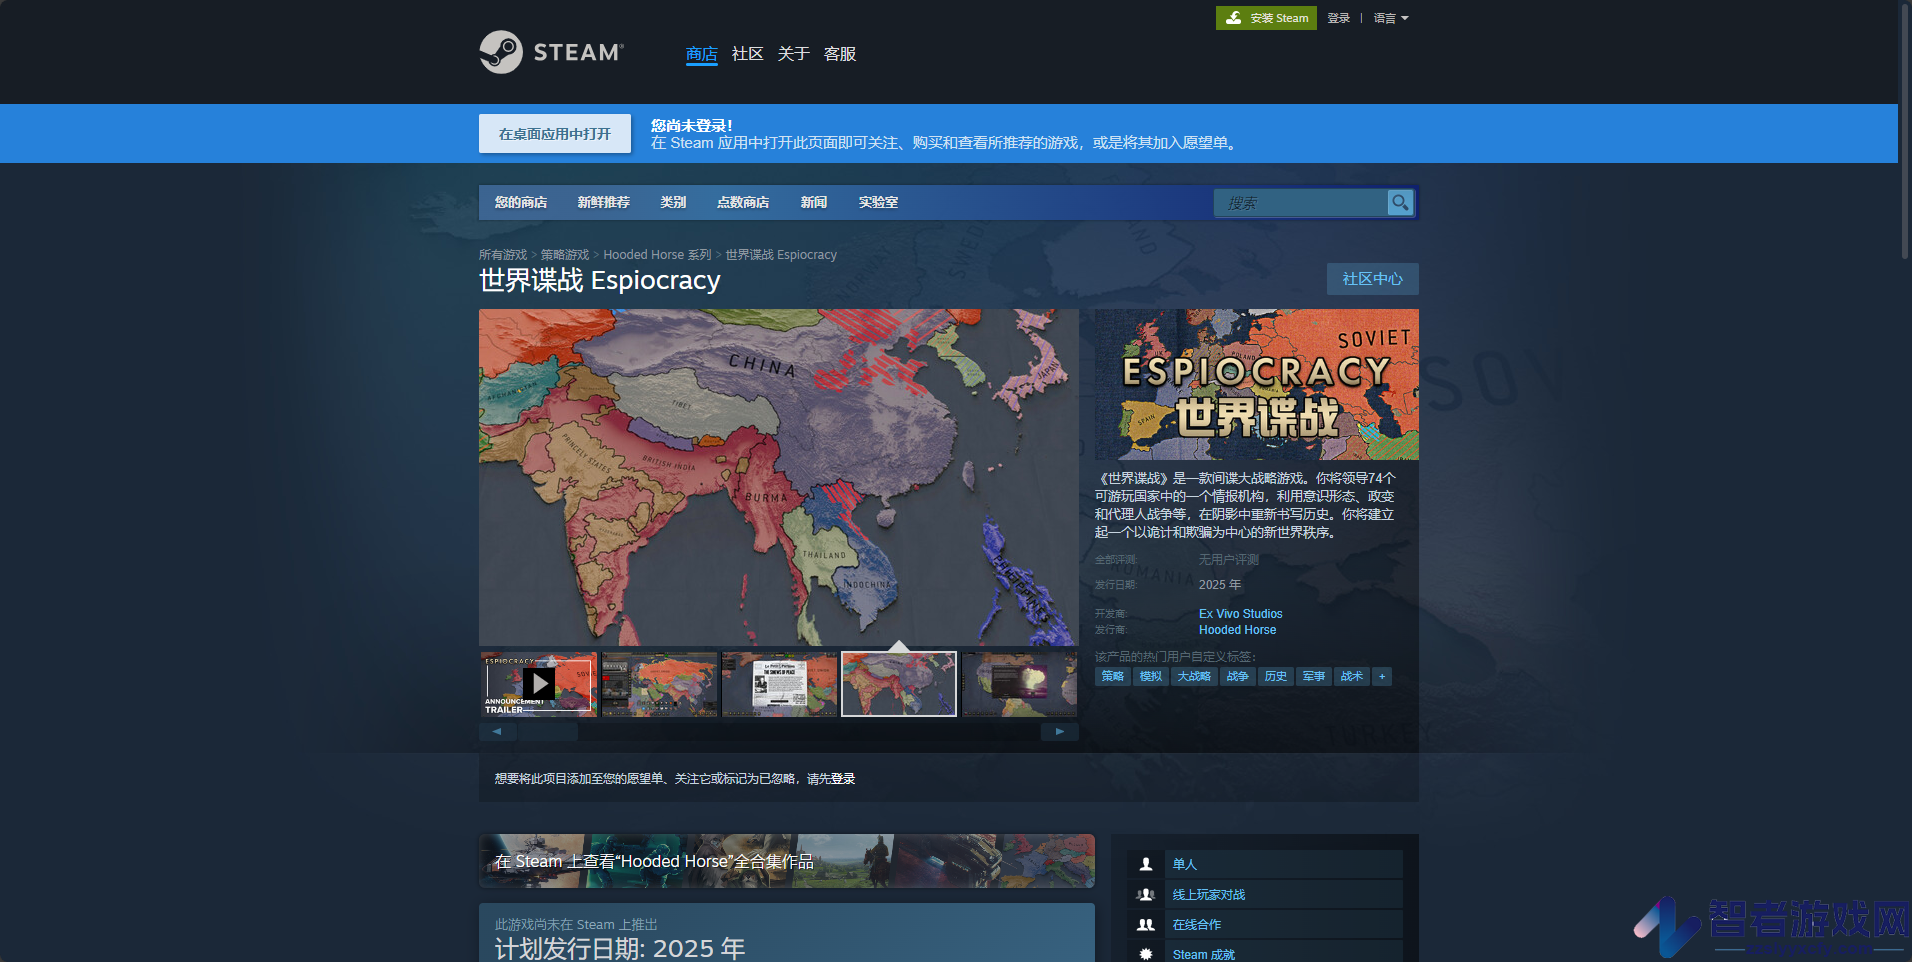Image resolution: width=1912 pixels, height=962 pixels.
Task: Open the 点数商店 points shop
Action: tap(743, 202)
